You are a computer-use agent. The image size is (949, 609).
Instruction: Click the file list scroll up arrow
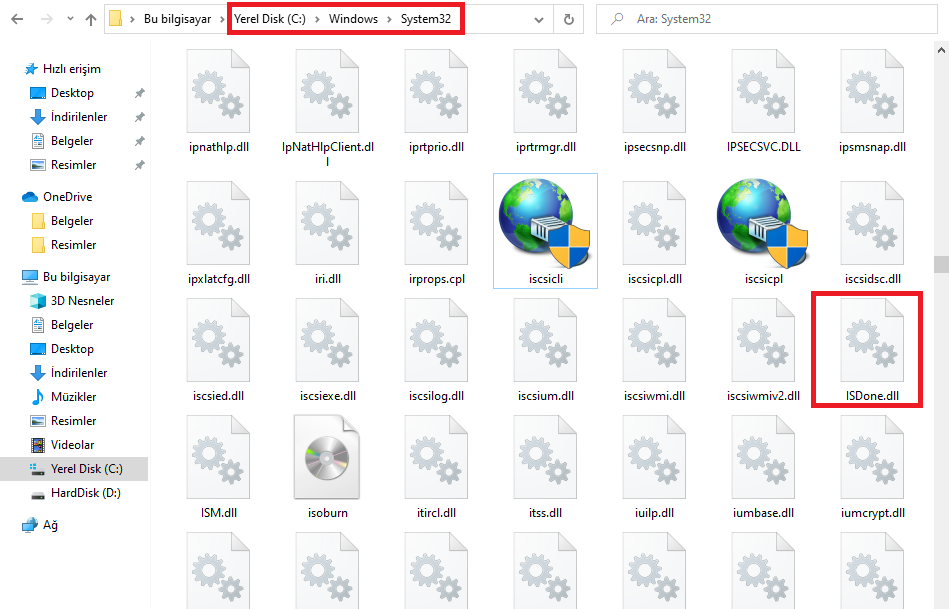pyautogui.click(x=941, y=51)
